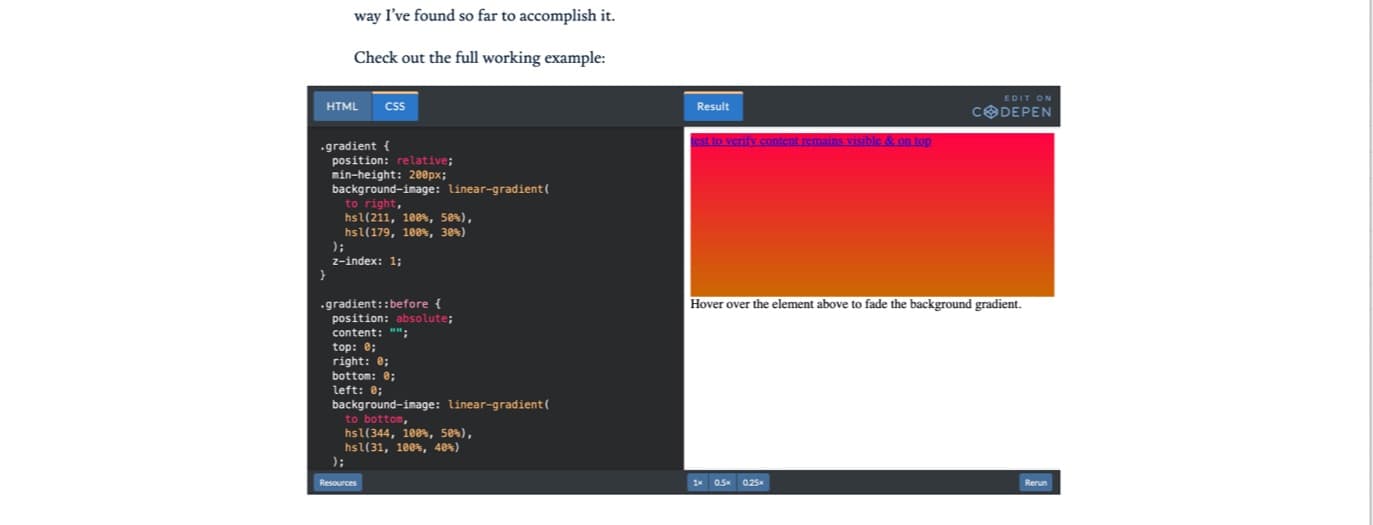
Task: Click 'Check out the full working example' text
Action: point(479,58)
